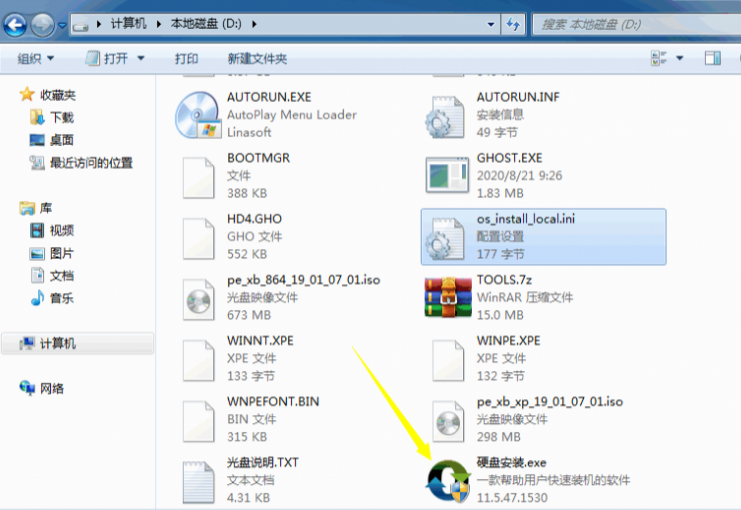
Task: Click the file name WINNT.XPE
Action: [260, 341]
